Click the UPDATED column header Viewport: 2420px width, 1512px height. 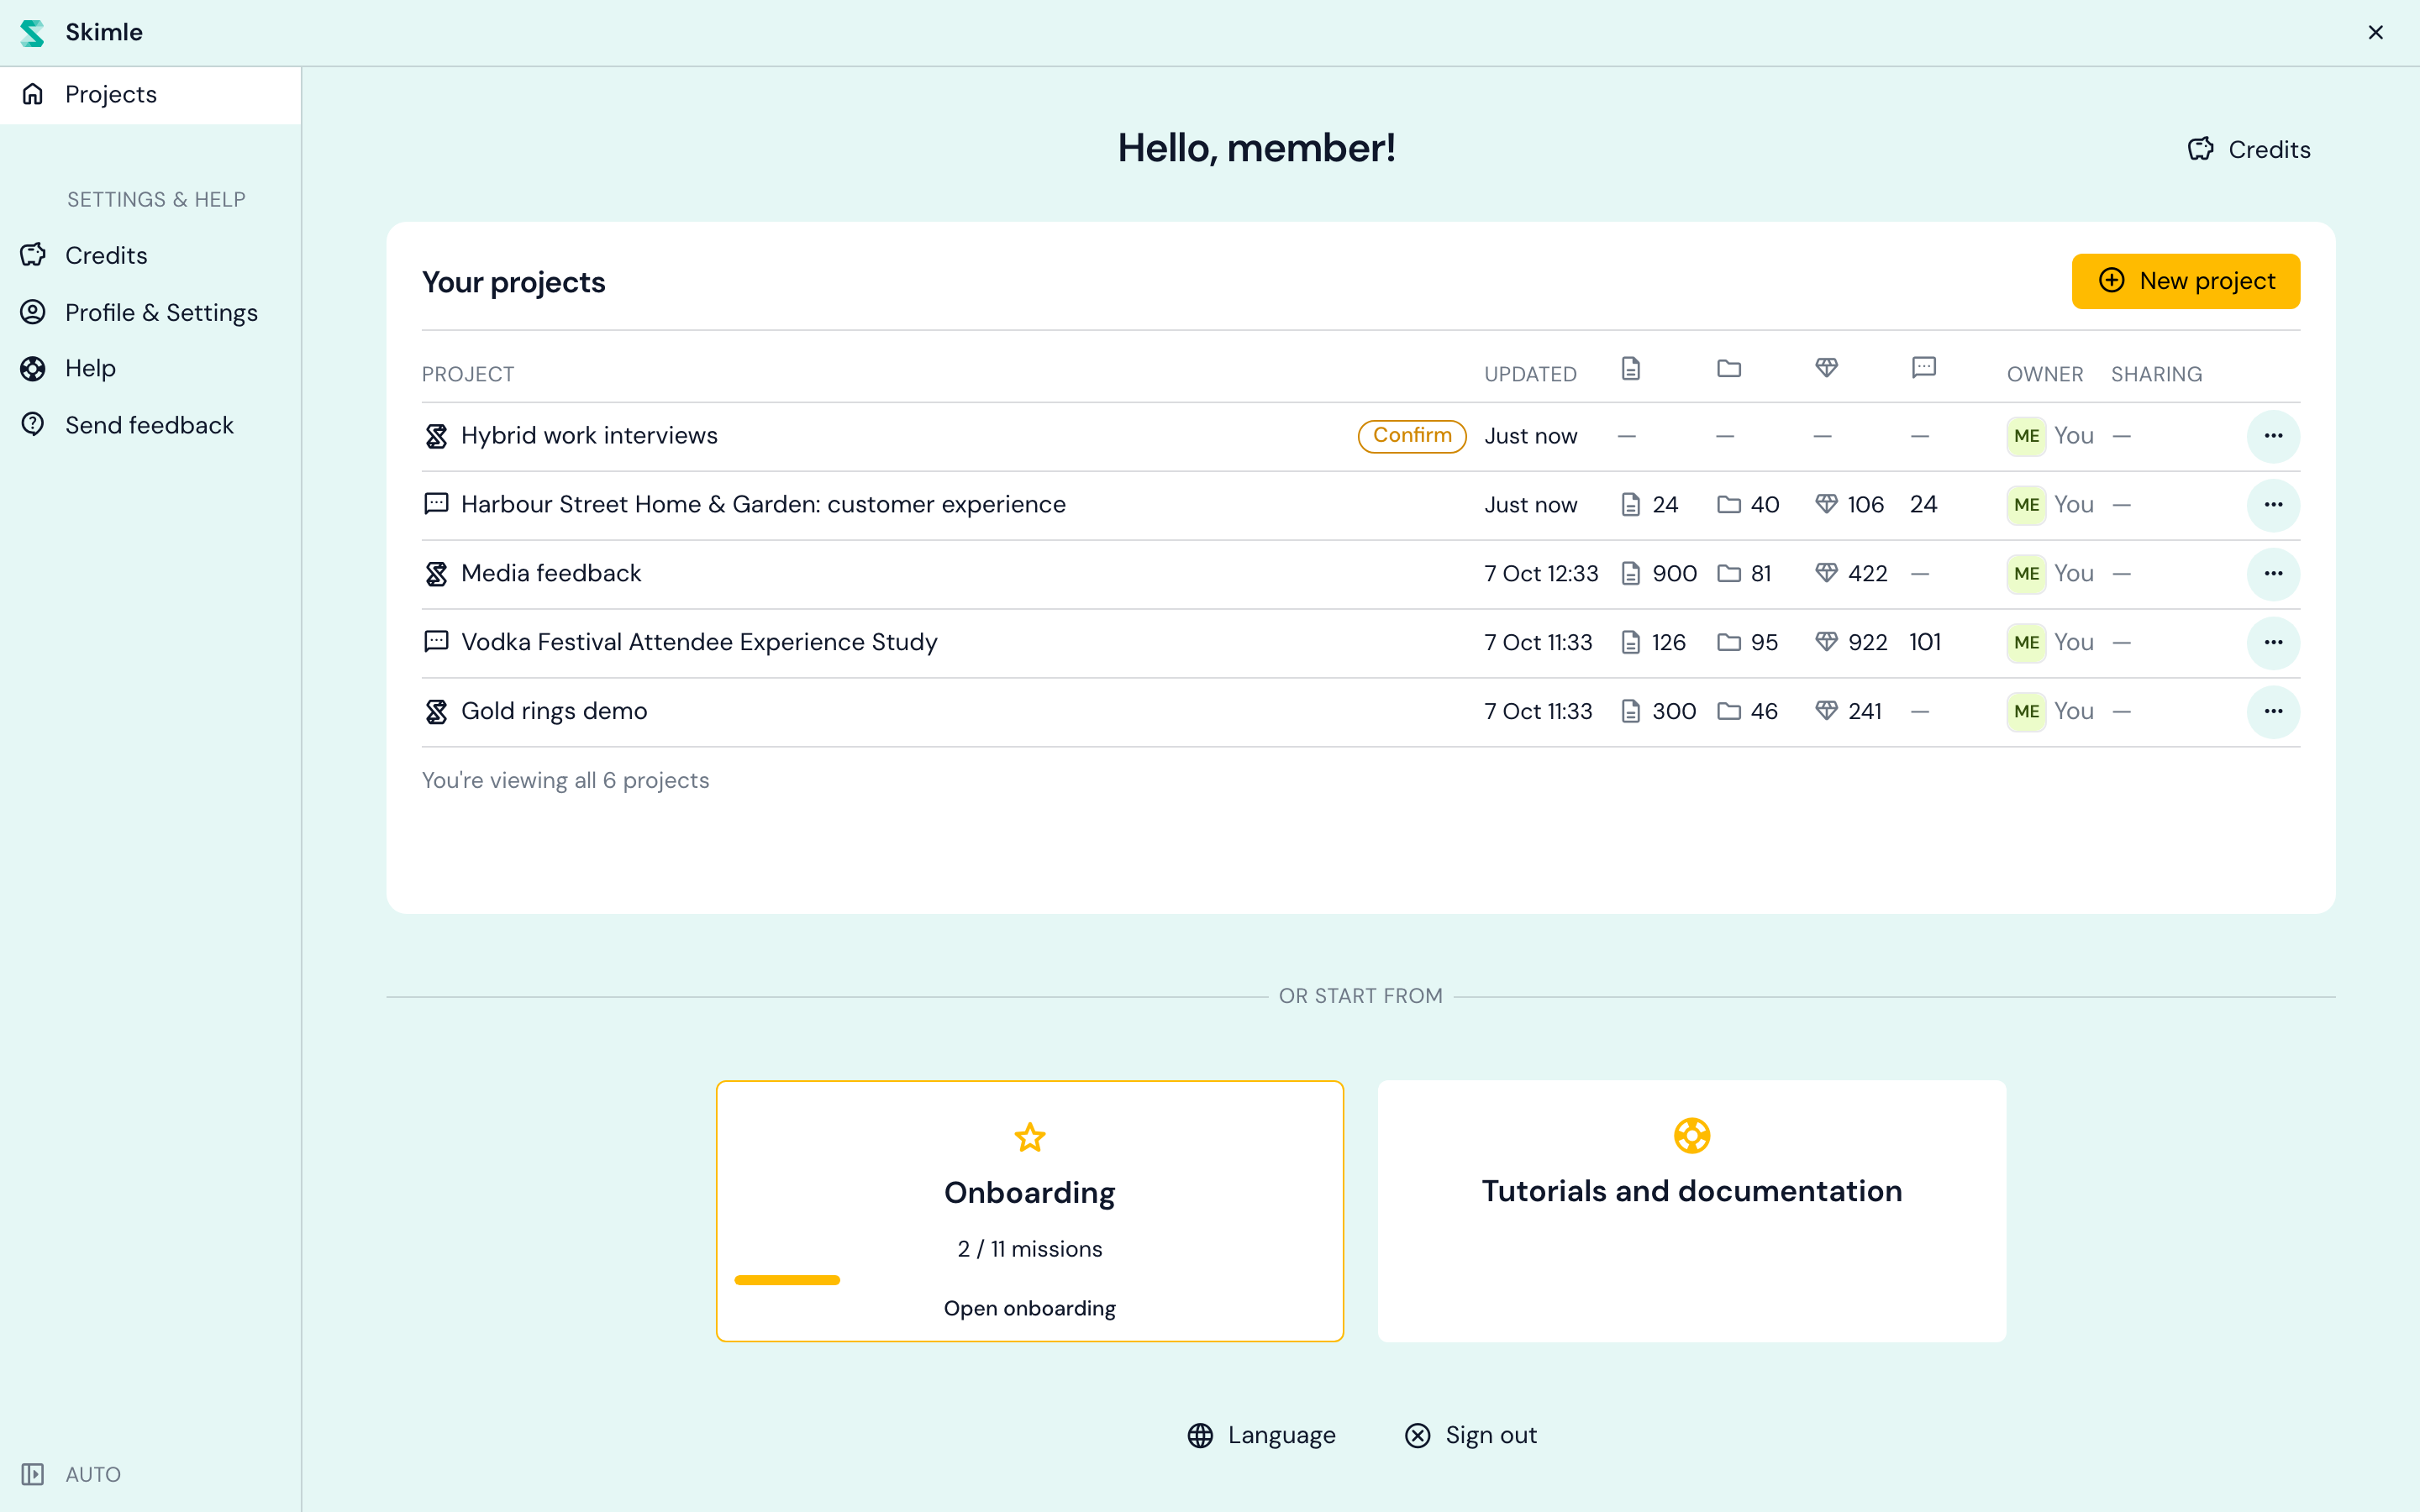coord(1530,374)
